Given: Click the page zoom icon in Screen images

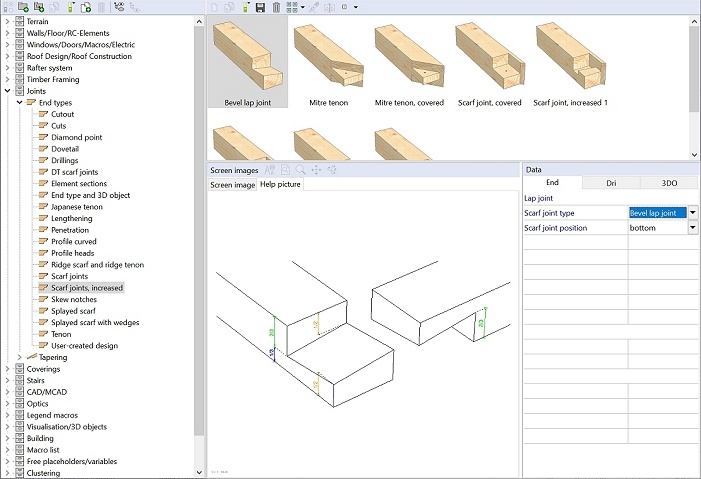Looking at the screenshot, I should coord(285,170).
